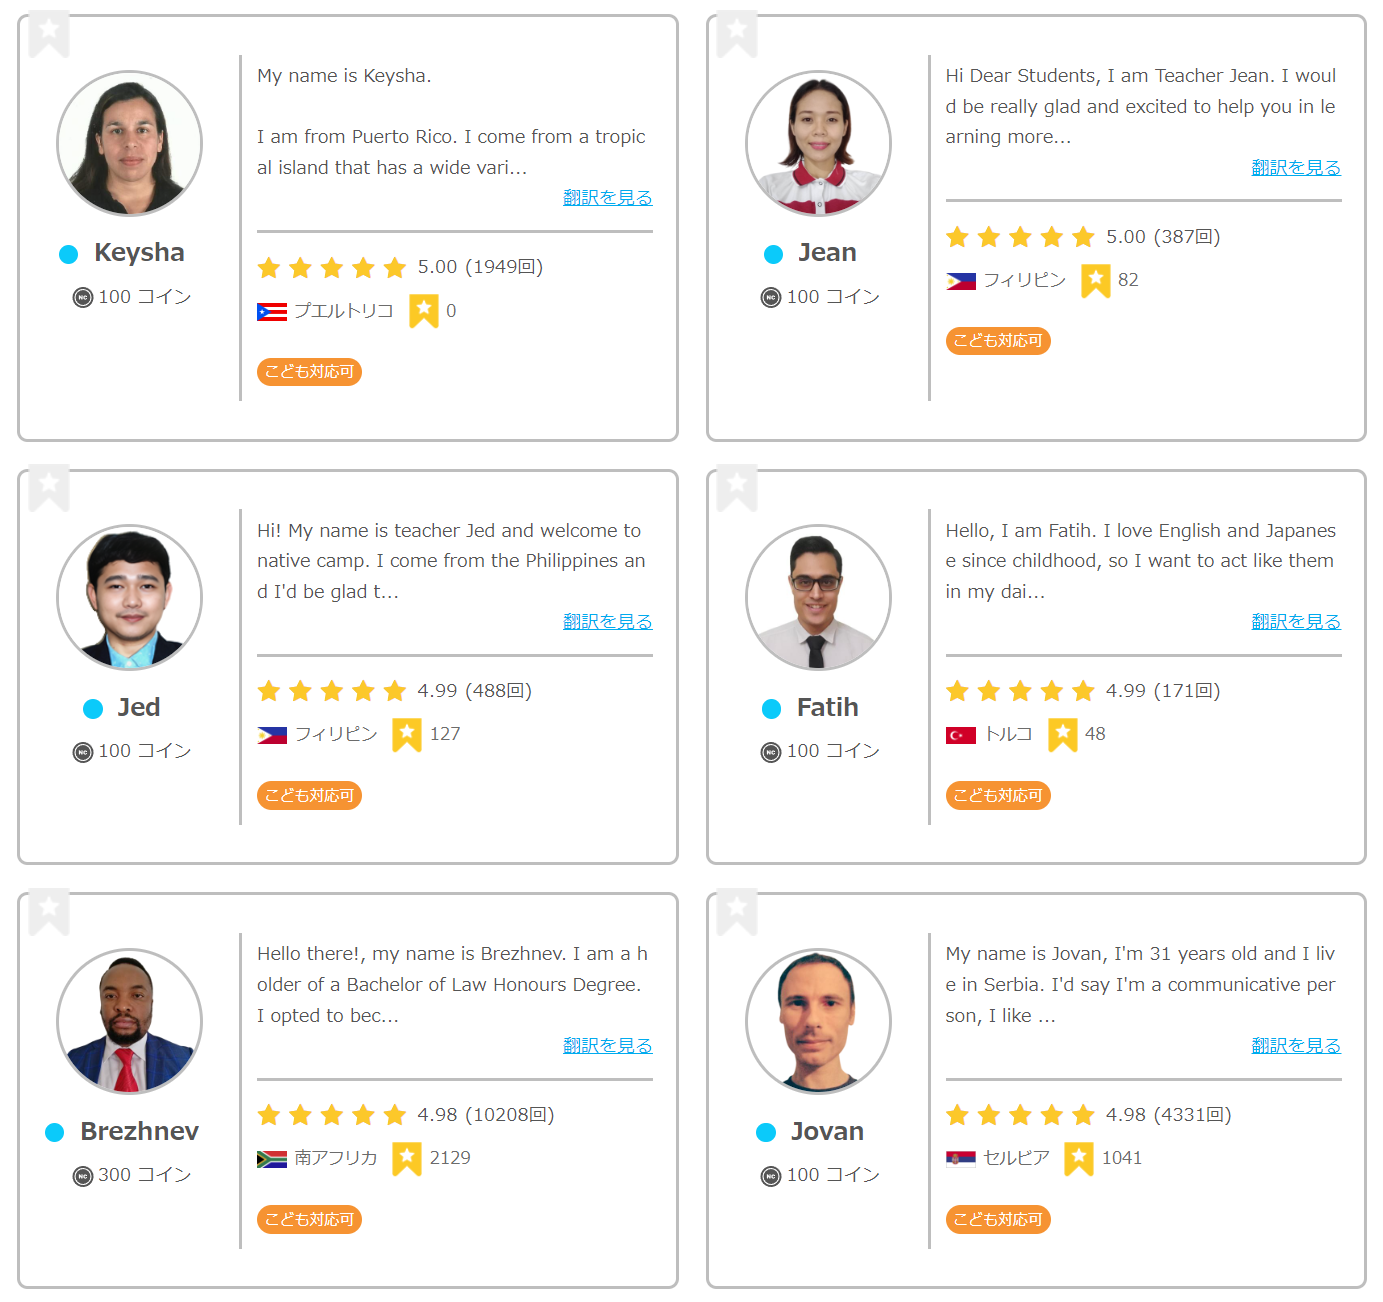1383x1302 pixels.
Task: Click the Puerto Rico flag icon
Action: pos(272,312)
